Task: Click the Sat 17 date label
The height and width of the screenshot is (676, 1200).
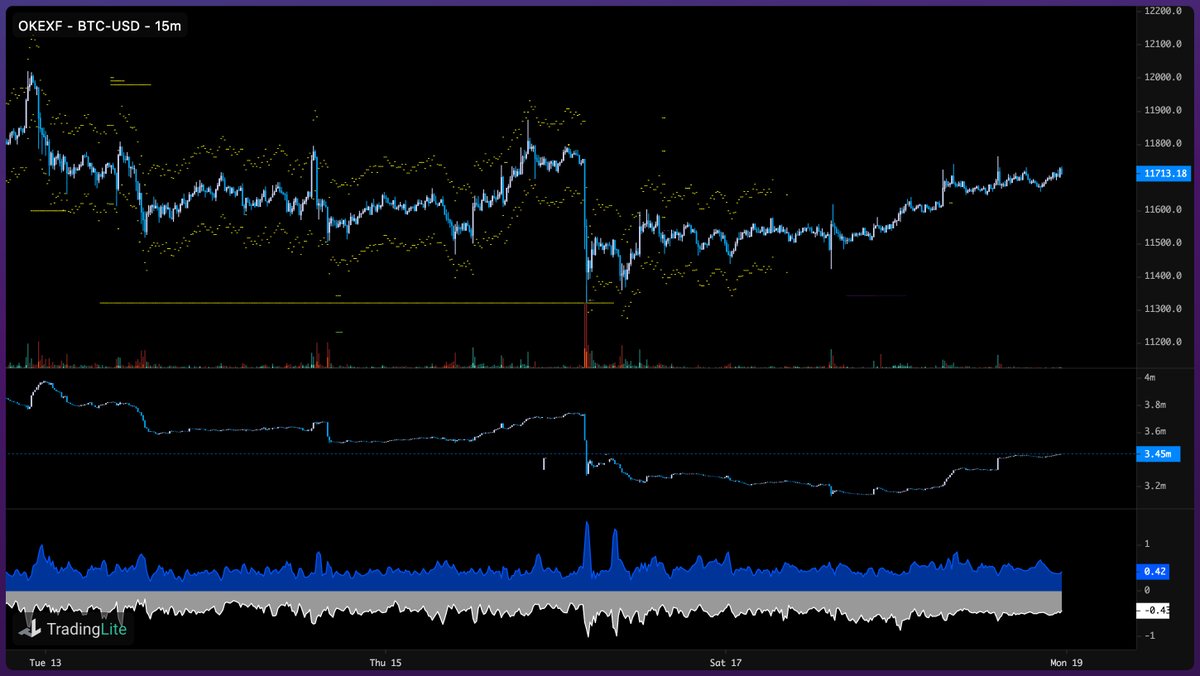Action: pos(726,662)
